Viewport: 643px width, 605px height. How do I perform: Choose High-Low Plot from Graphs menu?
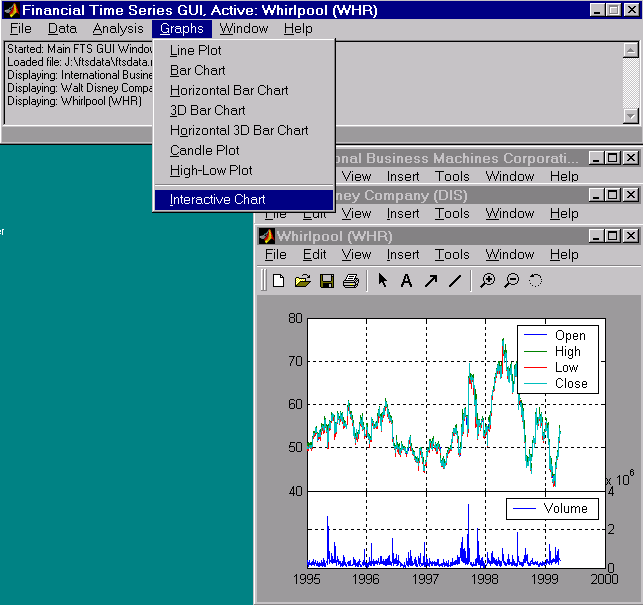245,171
